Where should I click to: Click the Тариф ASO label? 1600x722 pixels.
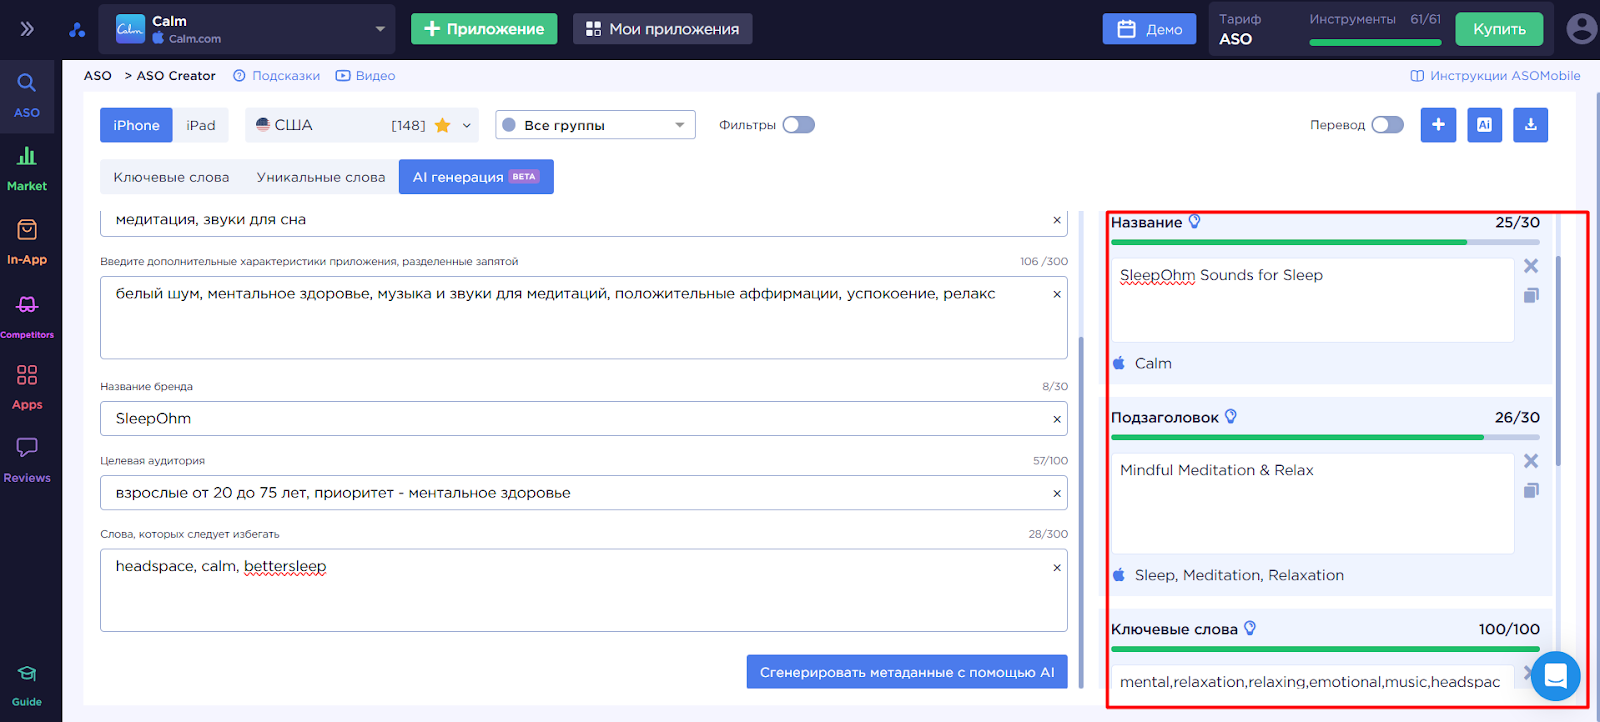[1240, 29]
